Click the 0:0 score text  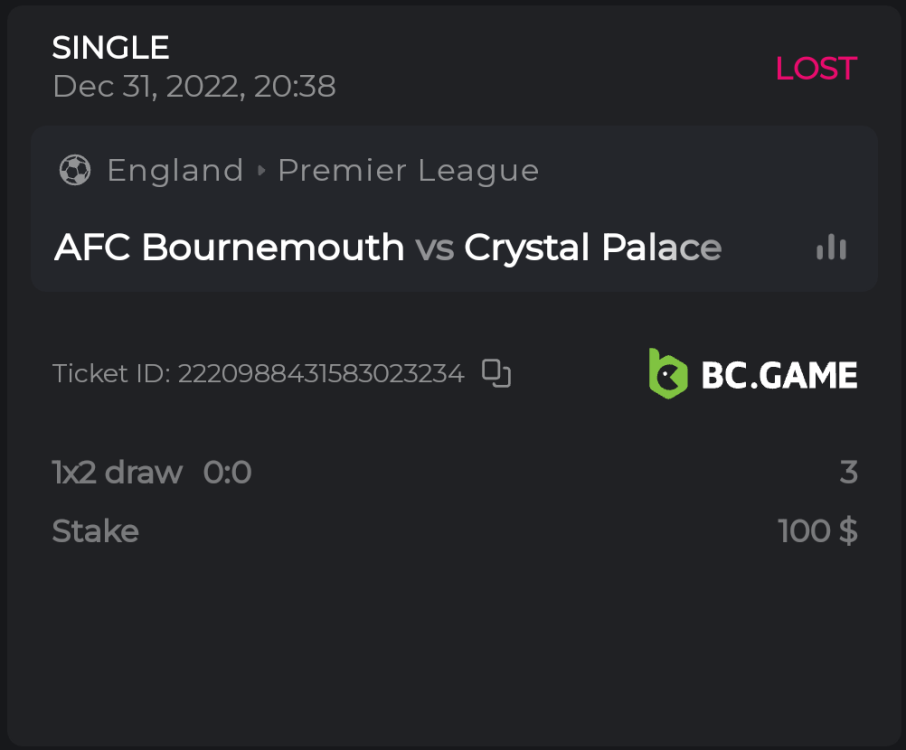pos(227,472)
